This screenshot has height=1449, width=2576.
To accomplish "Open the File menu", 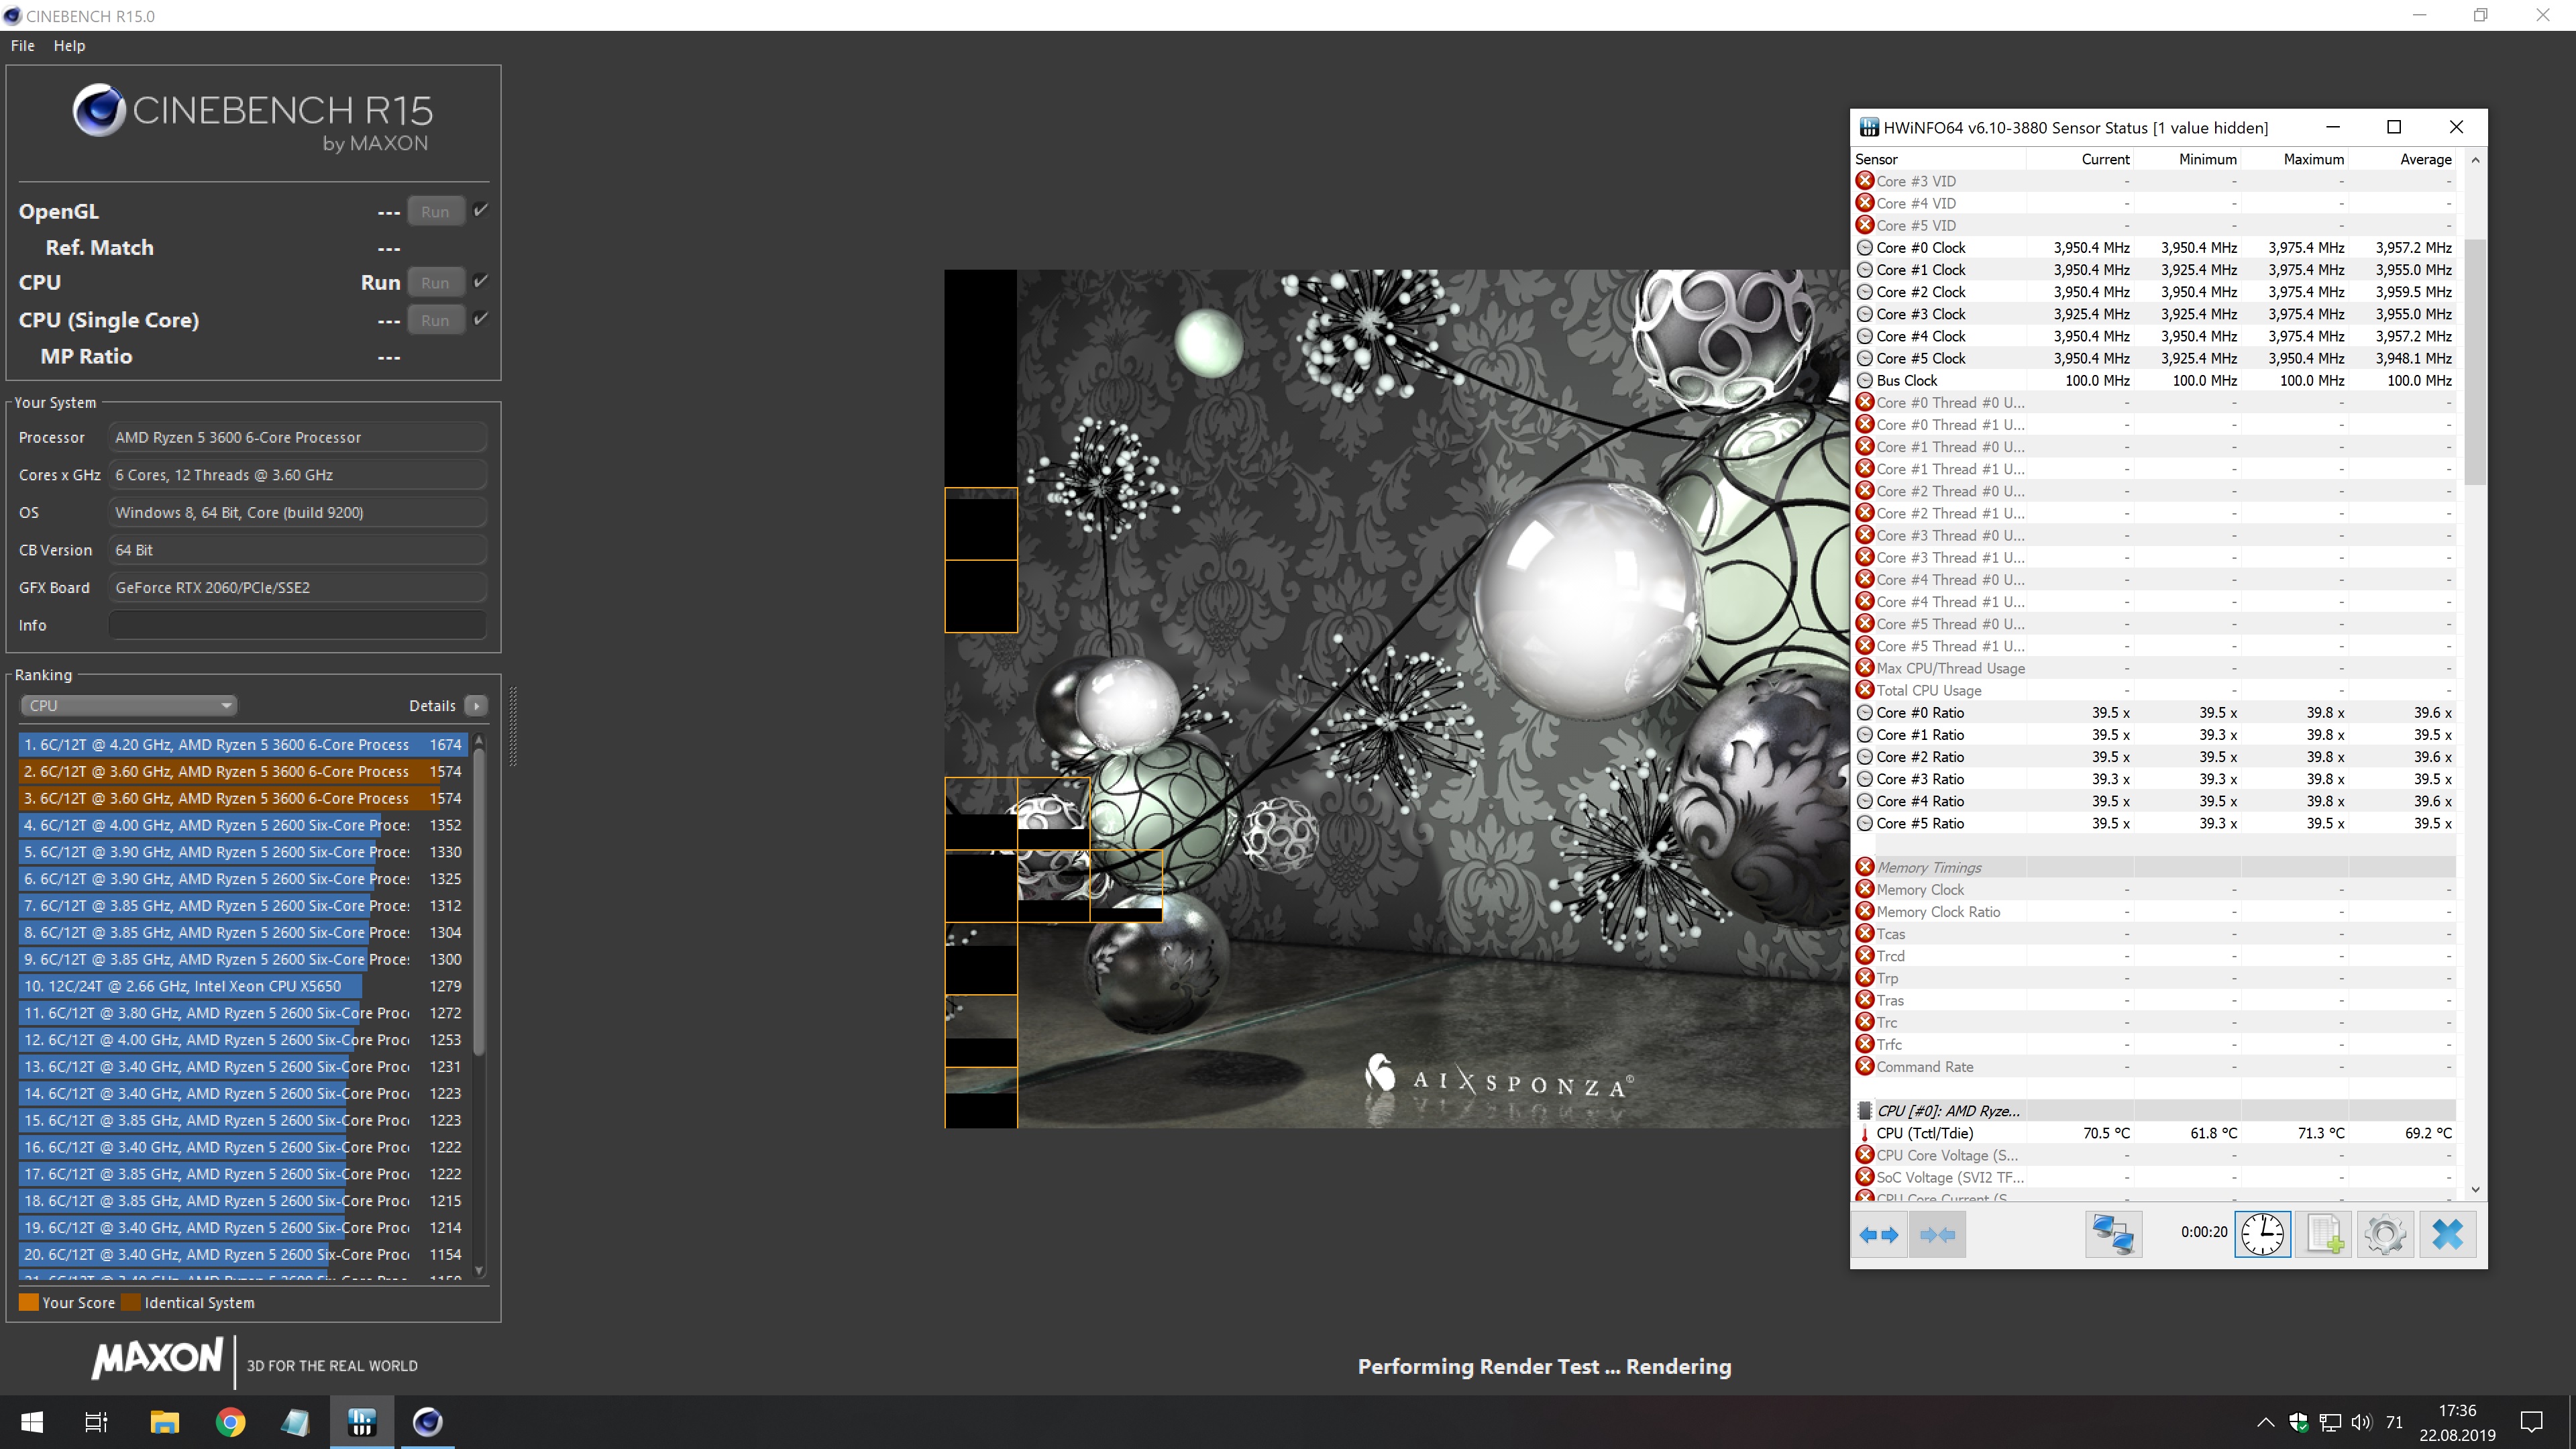I will point(22,46).
